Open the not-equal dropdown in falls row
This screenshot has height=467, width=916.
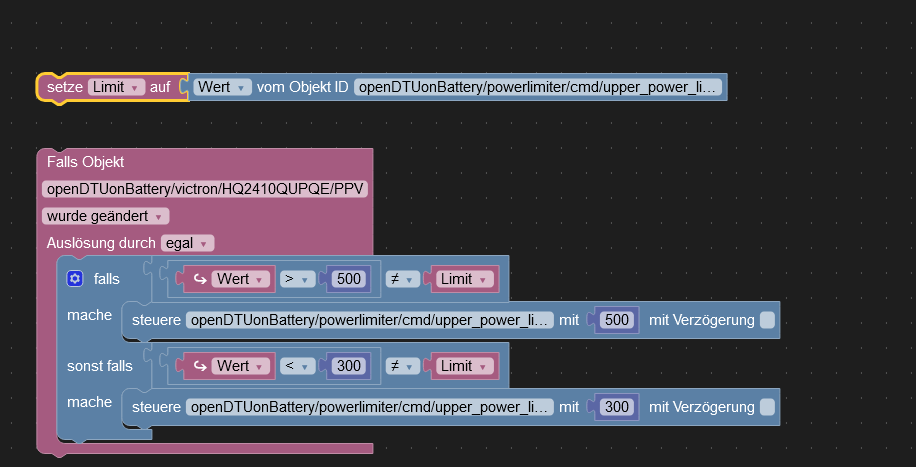click(x=403, y=279)
